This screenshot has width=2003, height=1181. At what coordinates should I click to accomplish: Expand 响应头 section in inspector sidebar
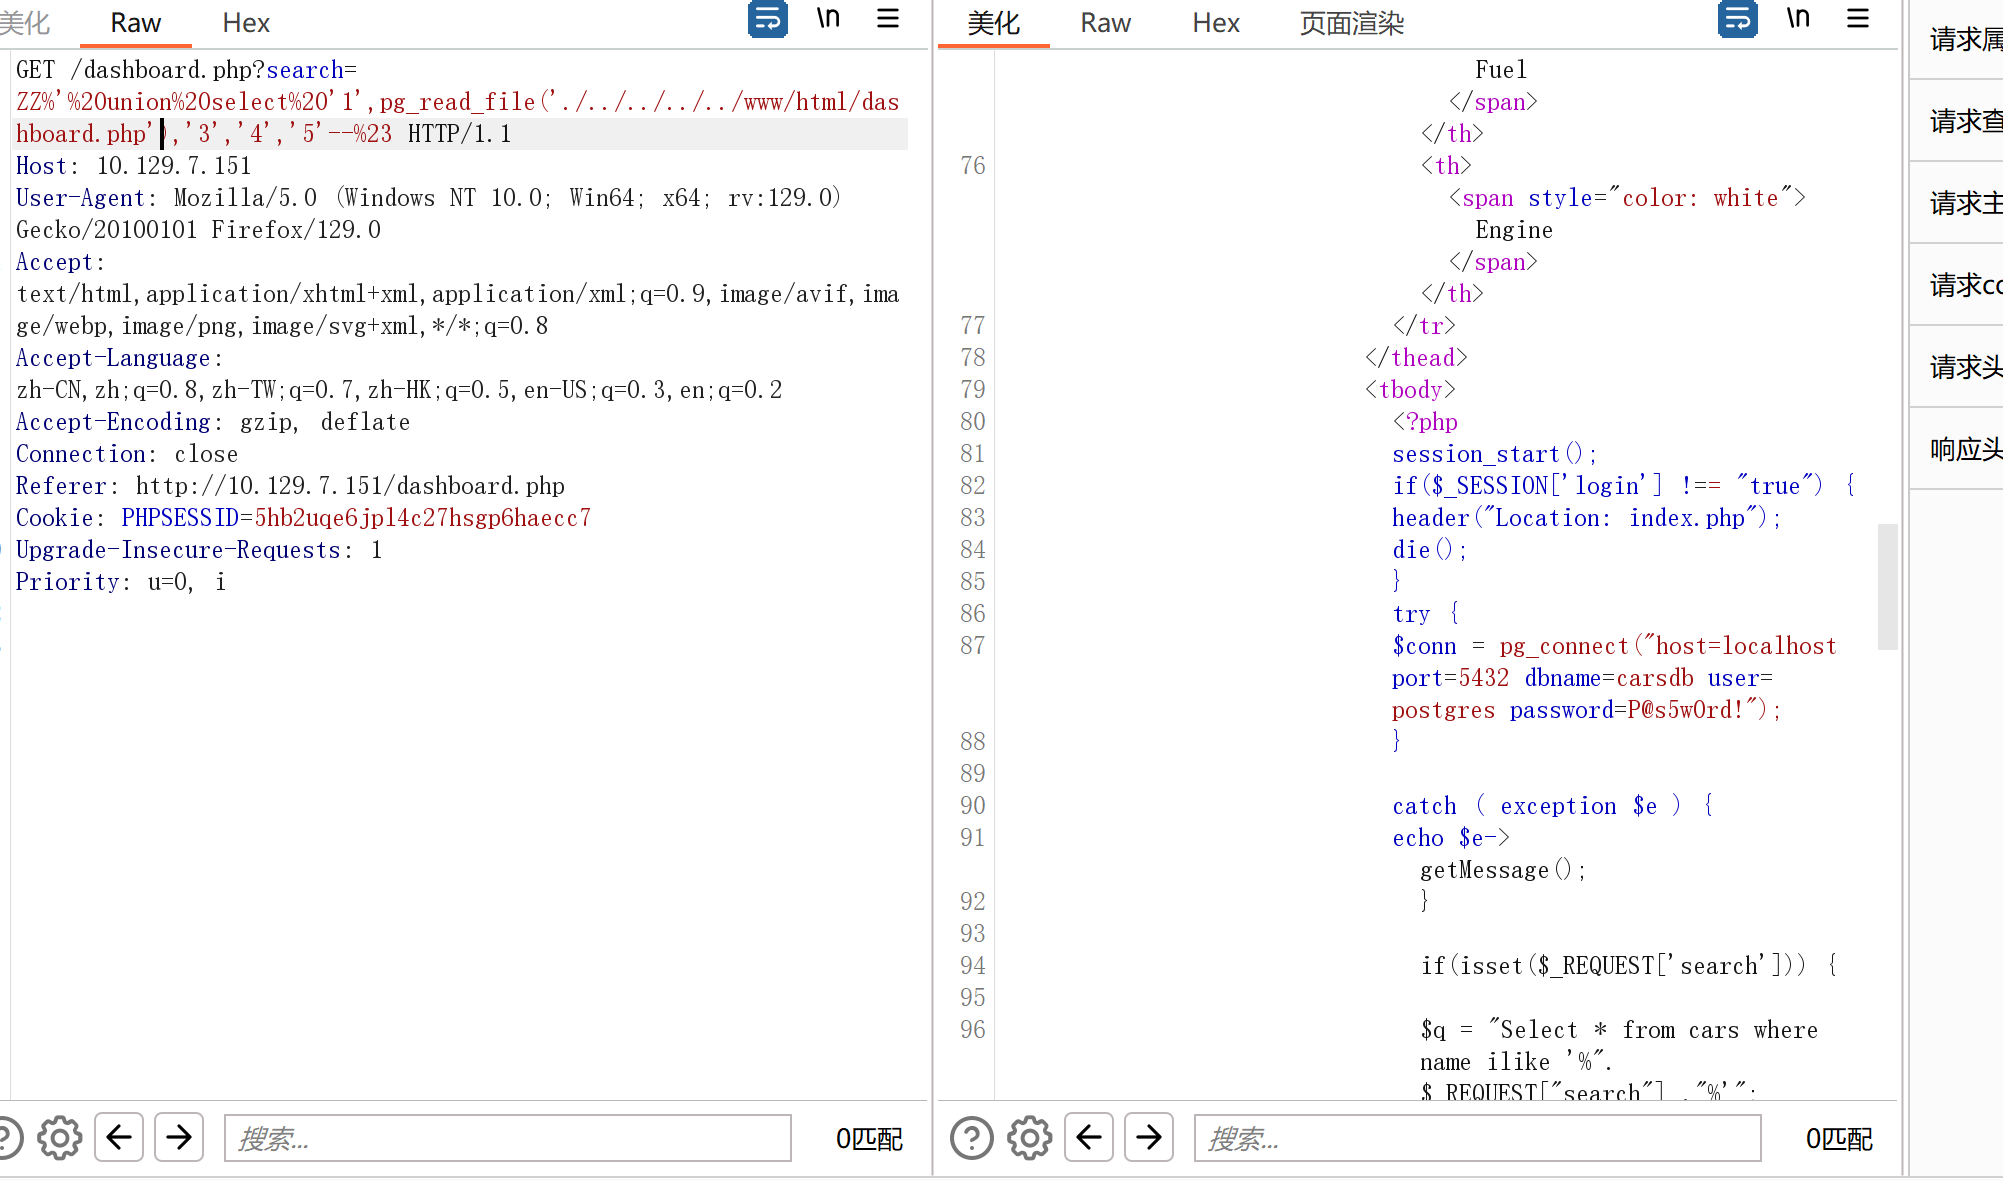click(x=1957, y=450)
